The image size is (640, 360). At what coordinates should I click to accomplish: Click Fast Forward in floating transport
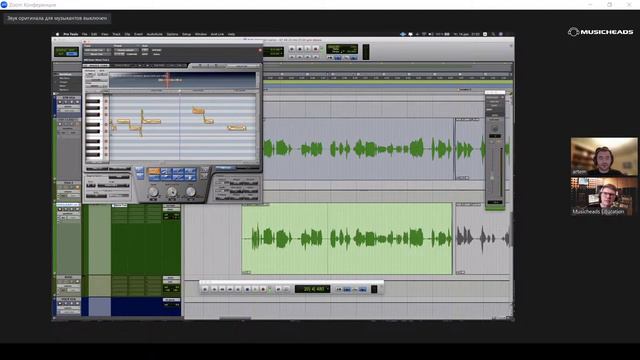point(230,289)
